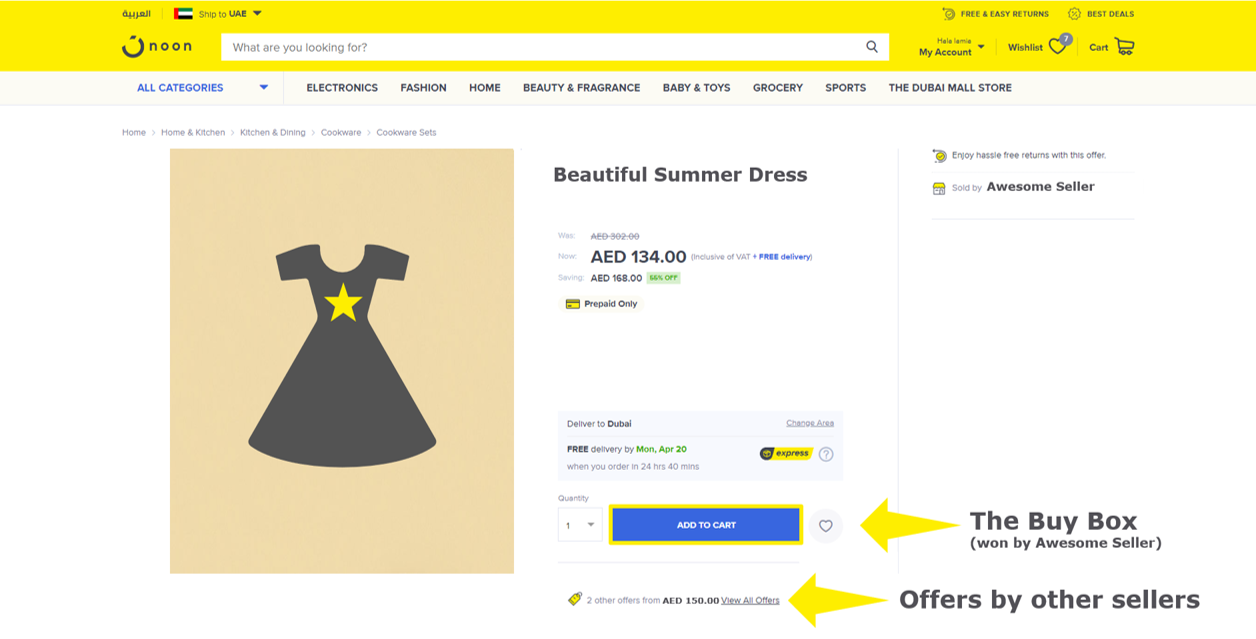
Task: Expand the My Account dropdown
Action: pos(981,47)
